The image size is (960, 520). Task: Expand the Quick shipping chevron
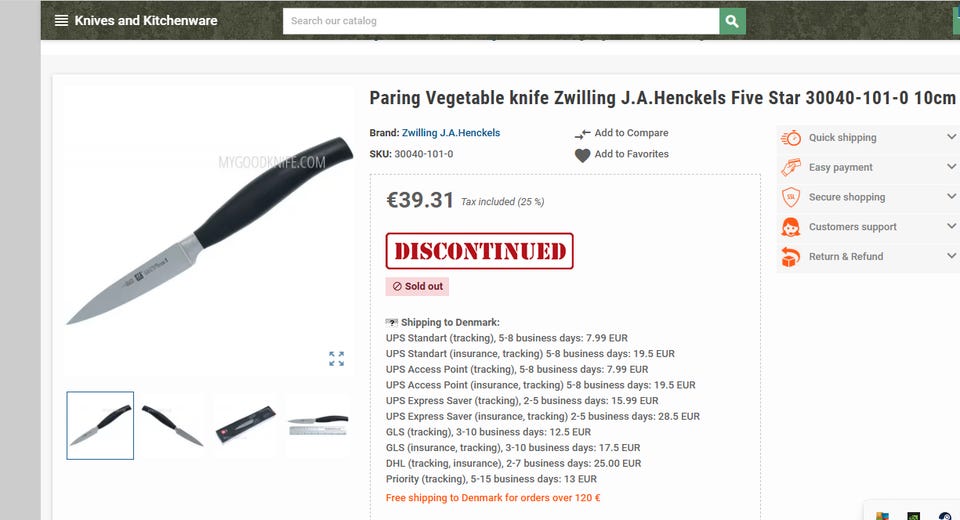coord(951,137)
